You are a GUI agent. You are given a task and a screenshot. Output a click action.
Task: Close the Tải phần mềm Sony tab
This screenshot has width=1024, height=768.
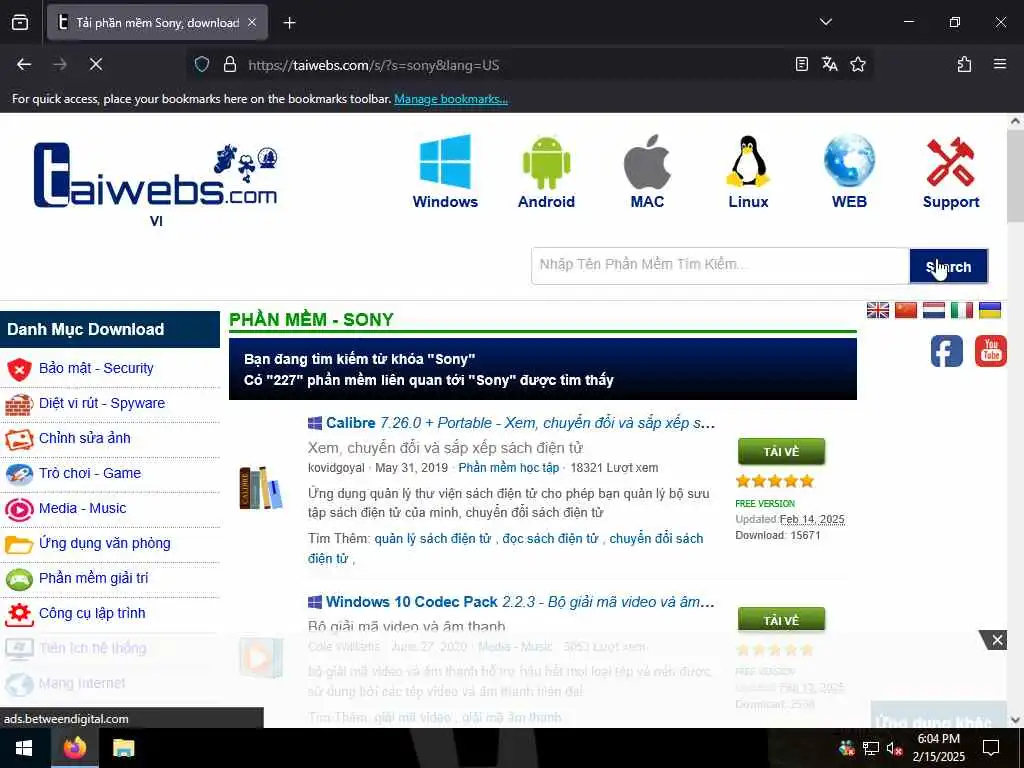(252, 23)
